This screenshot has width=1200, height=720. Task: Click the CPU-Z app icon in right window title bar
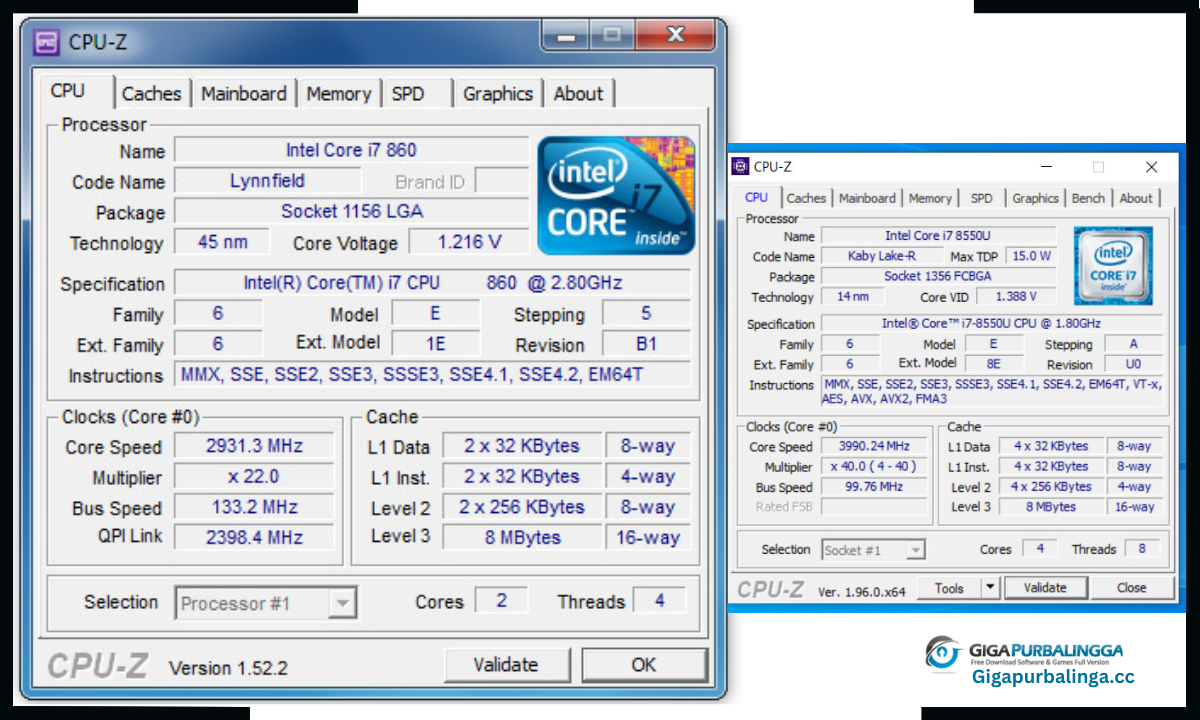point(740,167)
